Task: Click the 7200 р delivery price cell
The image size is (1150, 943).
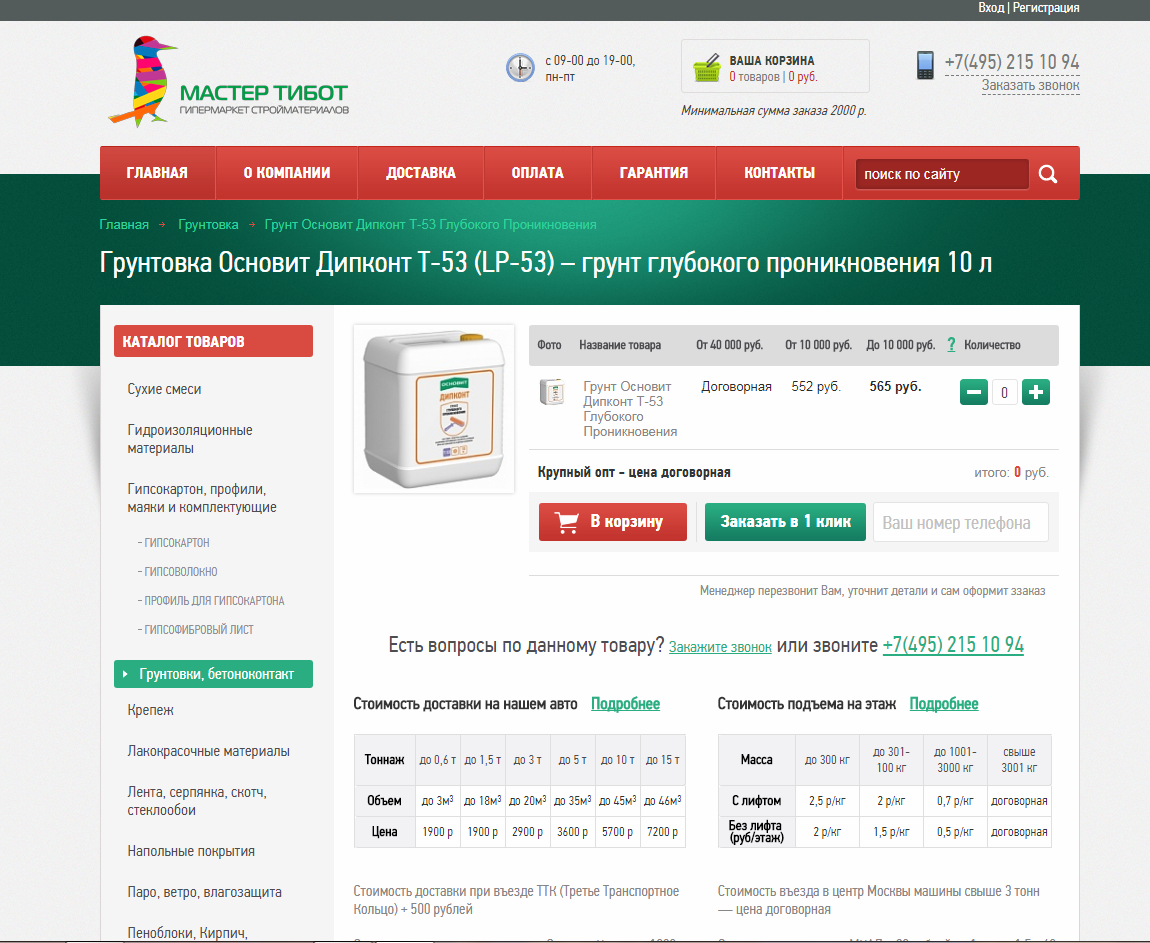Action: 663,832
